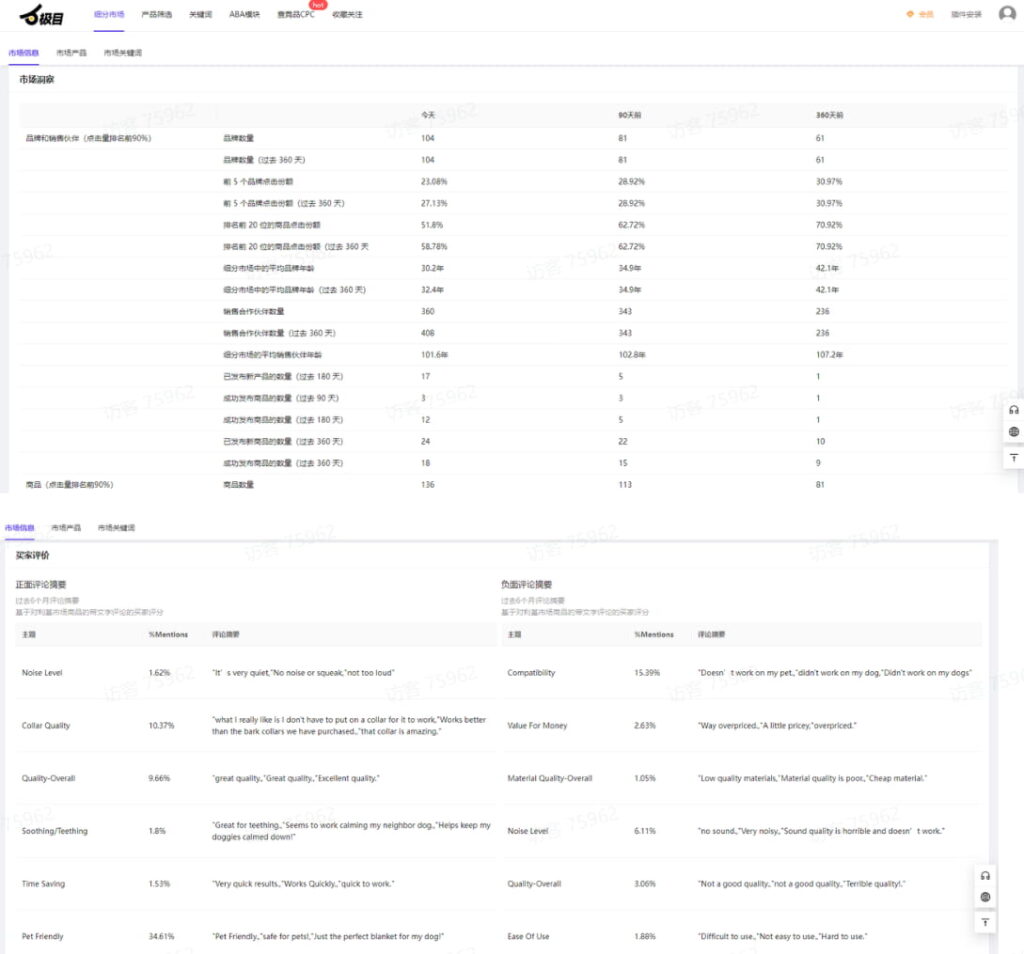
Task: Click globe language icon beside 市场洞察 table
Action: (x=1013, y=432)
